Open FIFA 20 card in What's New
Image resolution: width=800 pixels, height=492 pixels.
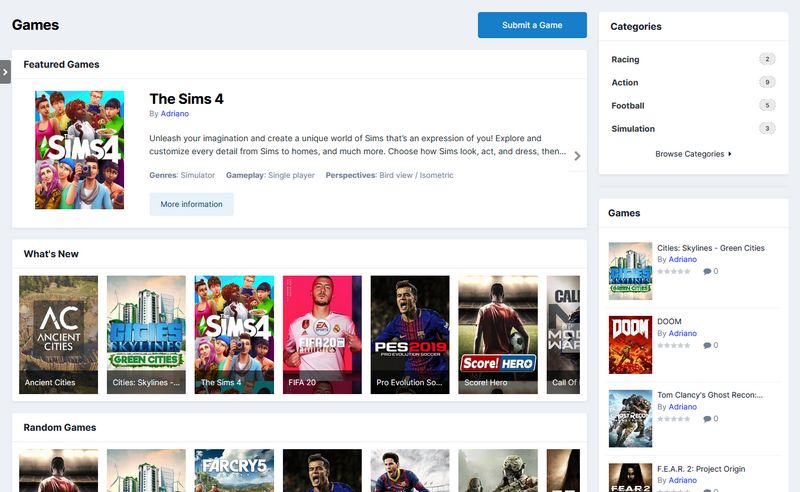322,335
